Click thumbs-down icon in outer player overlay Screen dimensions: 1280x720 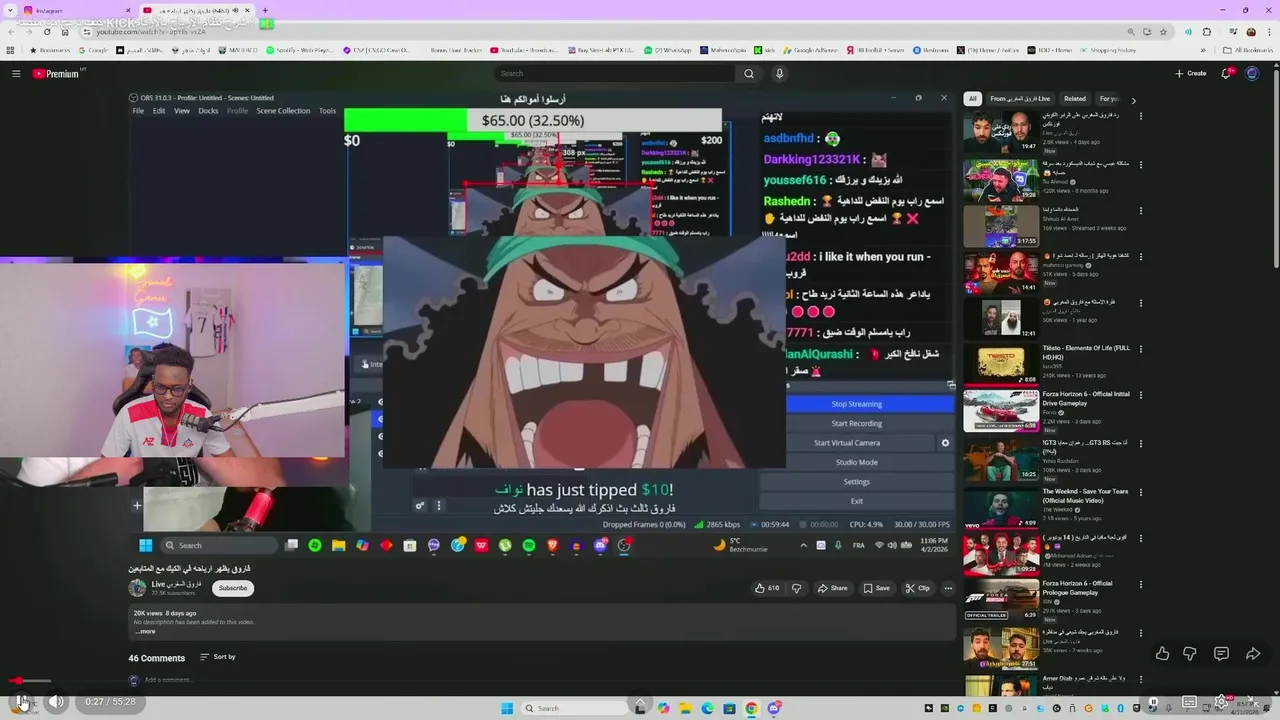click(1190, 654)
